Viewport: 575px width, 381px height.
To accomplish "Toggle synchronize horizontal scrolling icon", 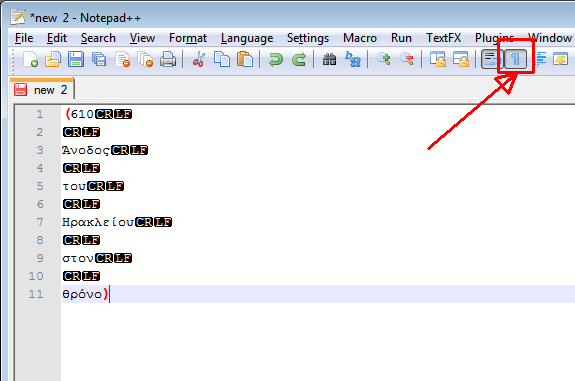I will click(461, 59).
